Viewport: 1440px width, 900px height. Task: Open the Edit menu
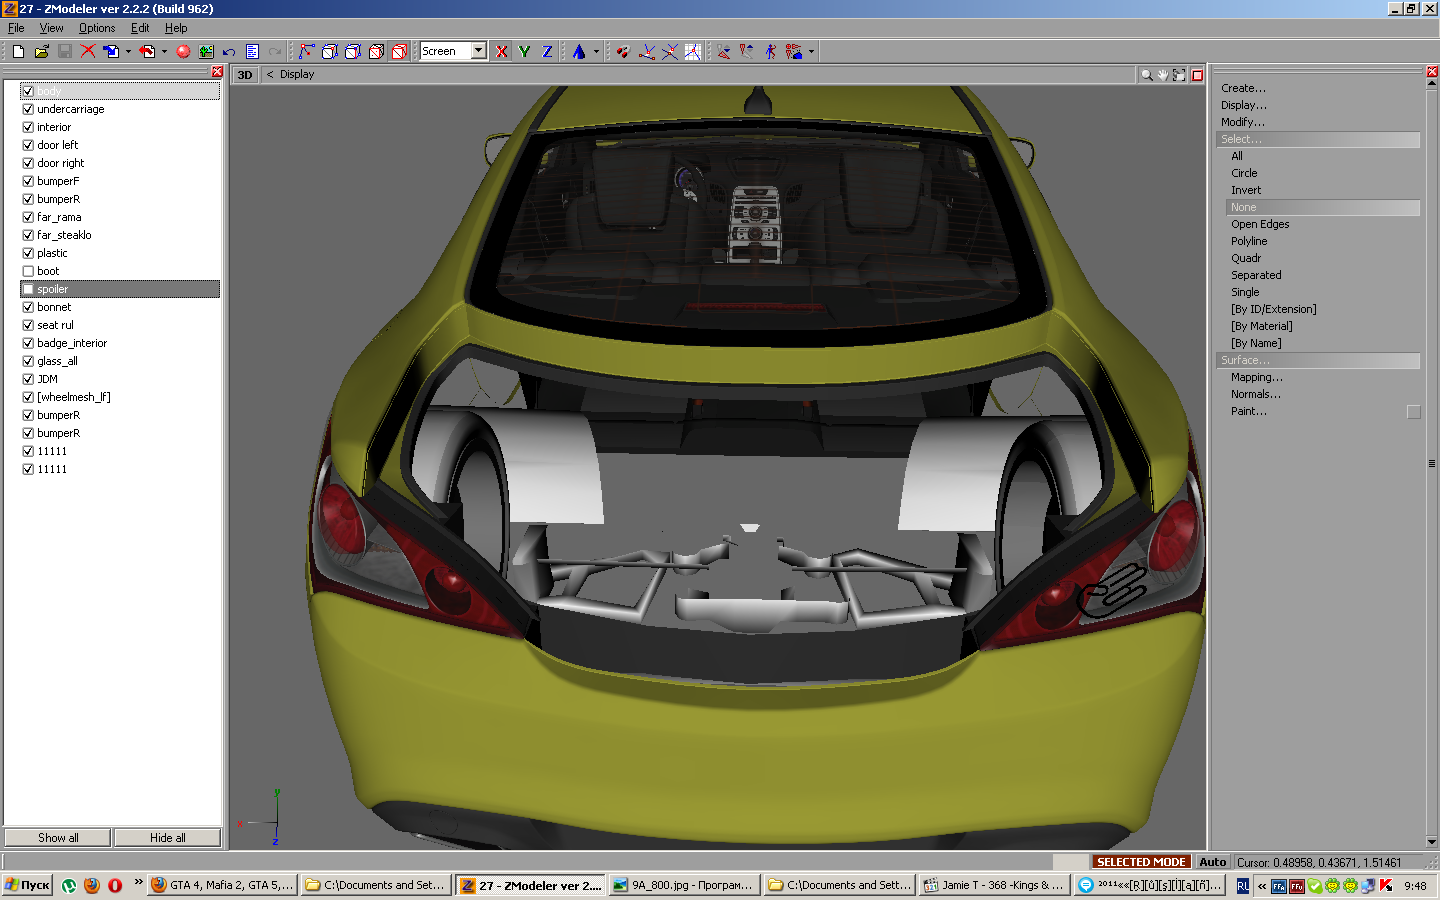point(140,28)
